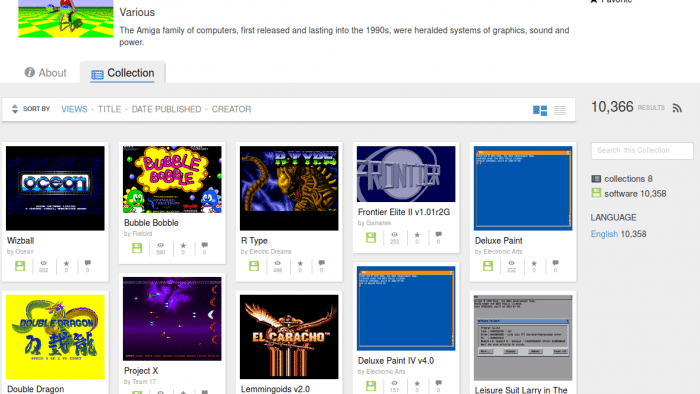This screenshot has width=700, height=394.
Task: Open the Frontier Elite II thumbnail
Action: coord(406,174)
